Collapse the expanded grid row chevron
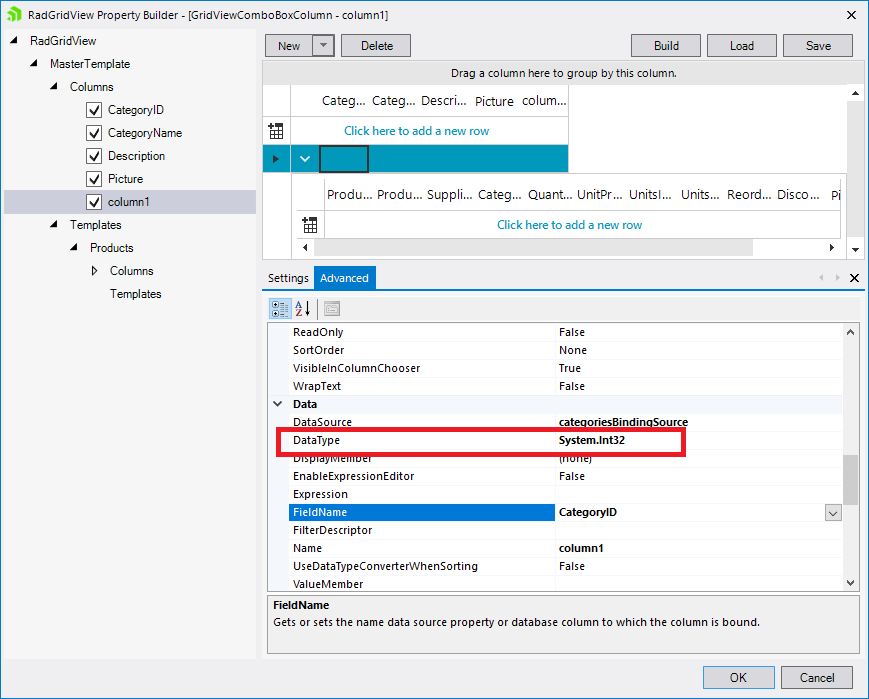869x699 pixels. pos(305,159)
